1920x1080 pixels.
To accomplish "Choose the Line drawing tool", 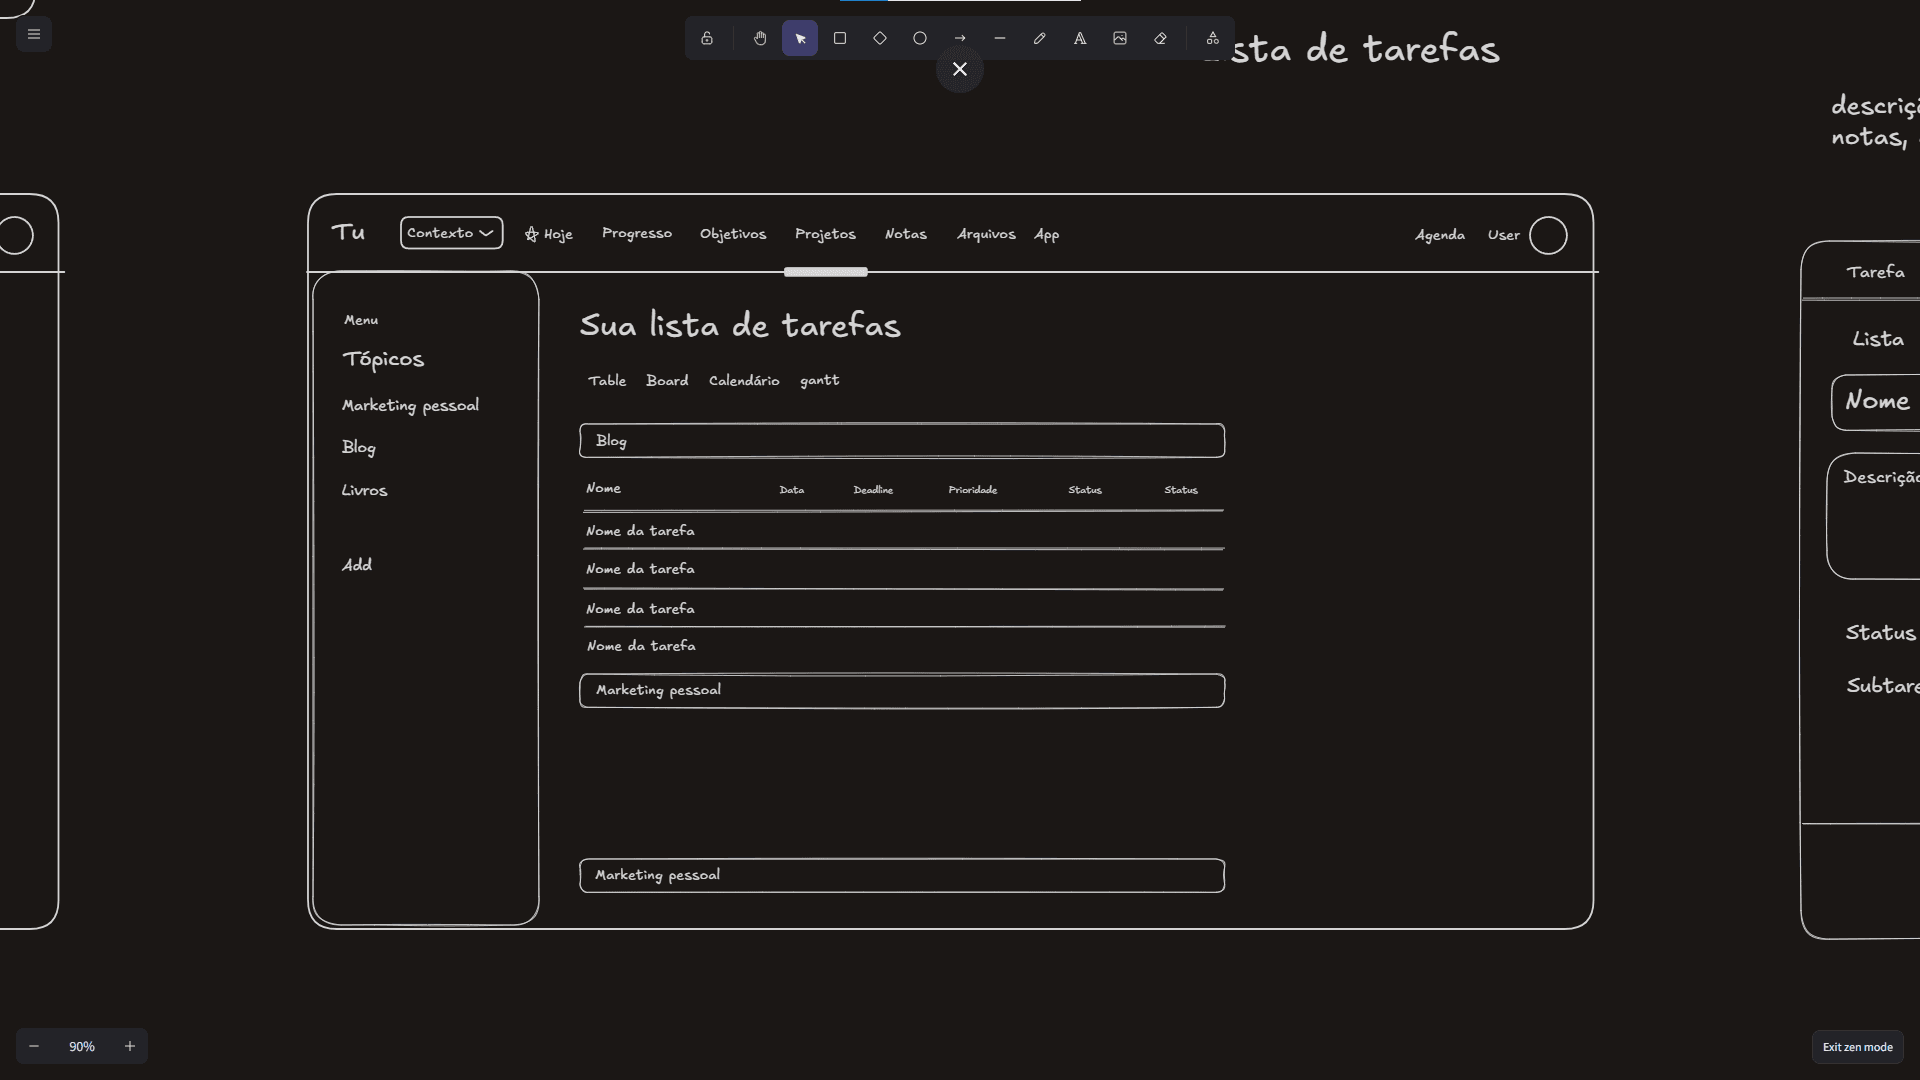I will [1000, 38].
